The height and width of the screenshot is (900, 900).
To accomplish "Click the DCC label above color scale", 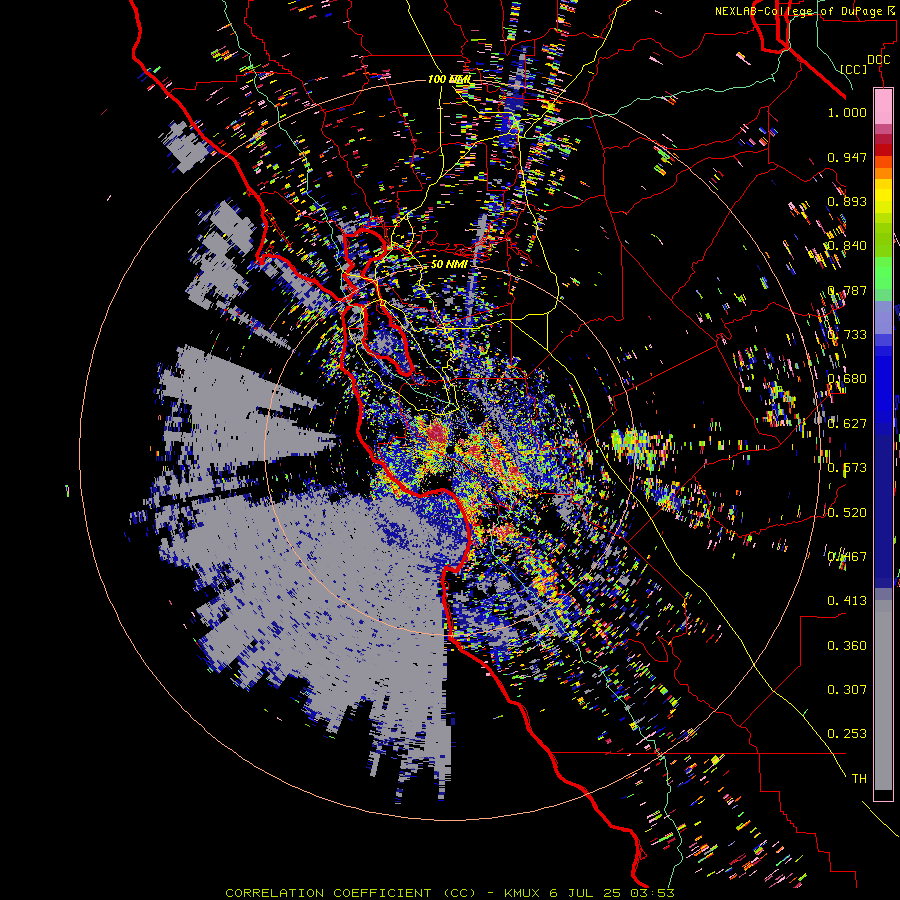I will (878, 60).
